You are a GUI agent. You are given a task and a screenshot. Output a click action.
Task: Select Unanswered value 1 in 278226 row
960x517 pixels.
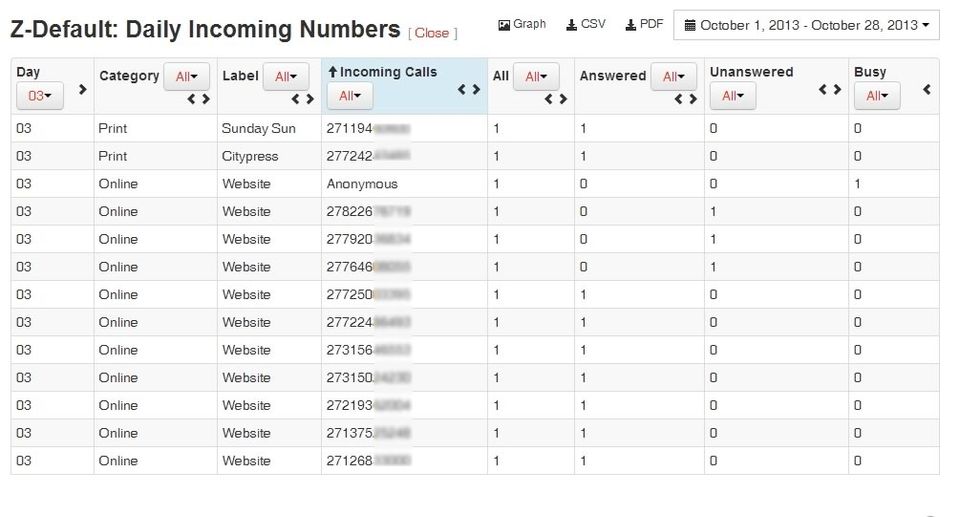713,211
